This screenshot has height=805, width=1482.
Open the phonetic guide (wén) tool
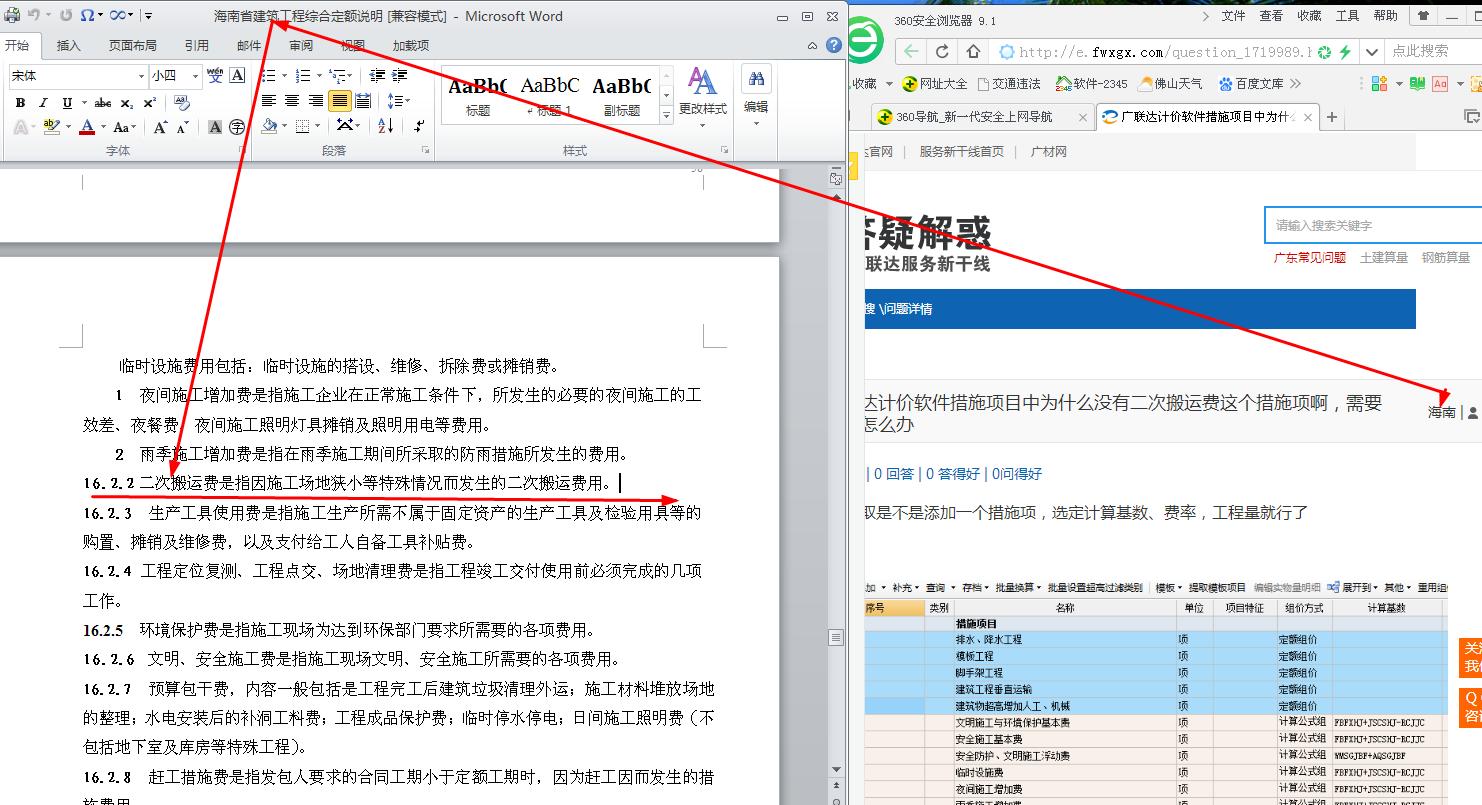[x=214, y=75]
